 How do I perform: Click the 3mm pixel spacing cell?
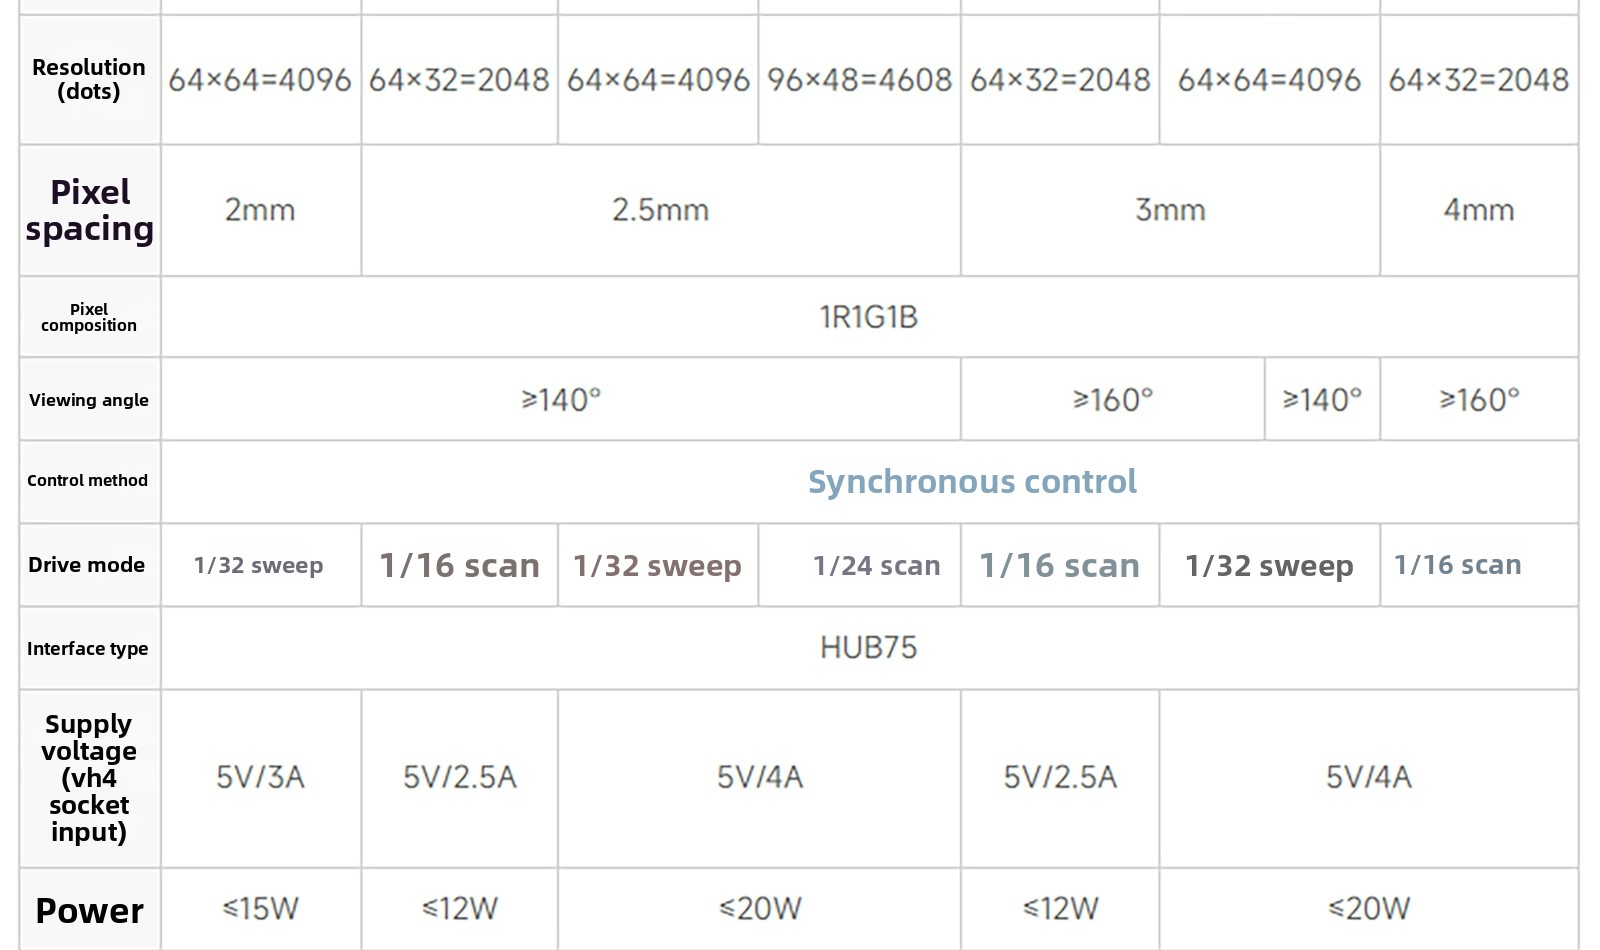point(1170,210)
